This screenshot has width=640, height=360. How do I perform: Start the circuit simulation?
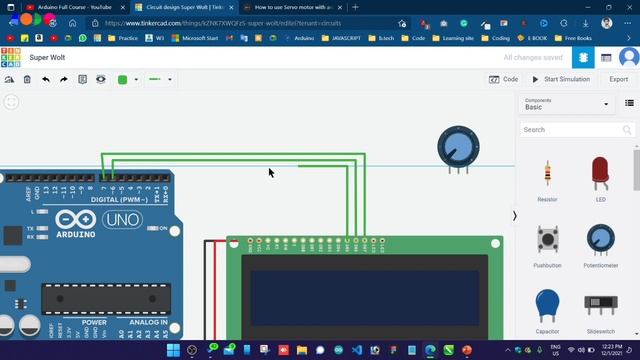[561, 79]
